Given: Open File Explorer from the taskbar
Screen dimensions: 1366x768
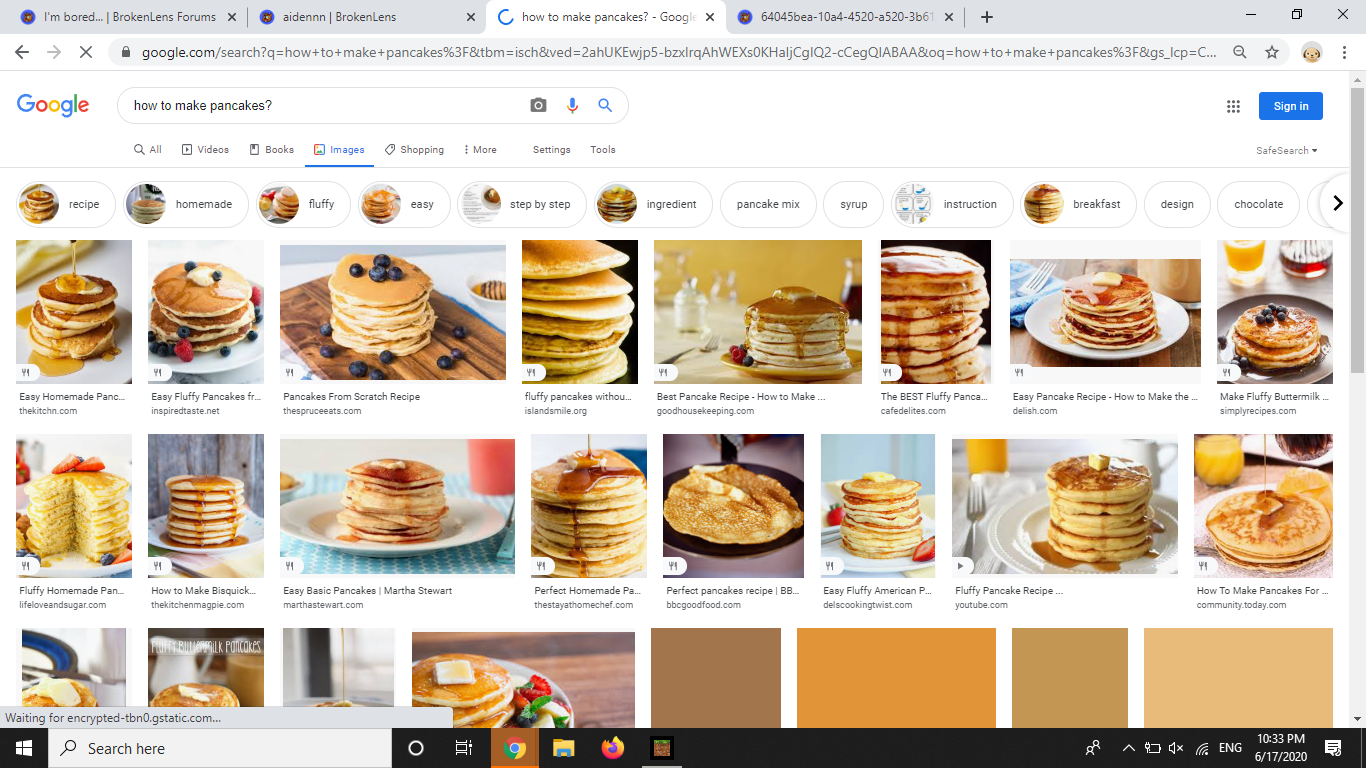Looking at the screenshot, I should click(563, 748).
